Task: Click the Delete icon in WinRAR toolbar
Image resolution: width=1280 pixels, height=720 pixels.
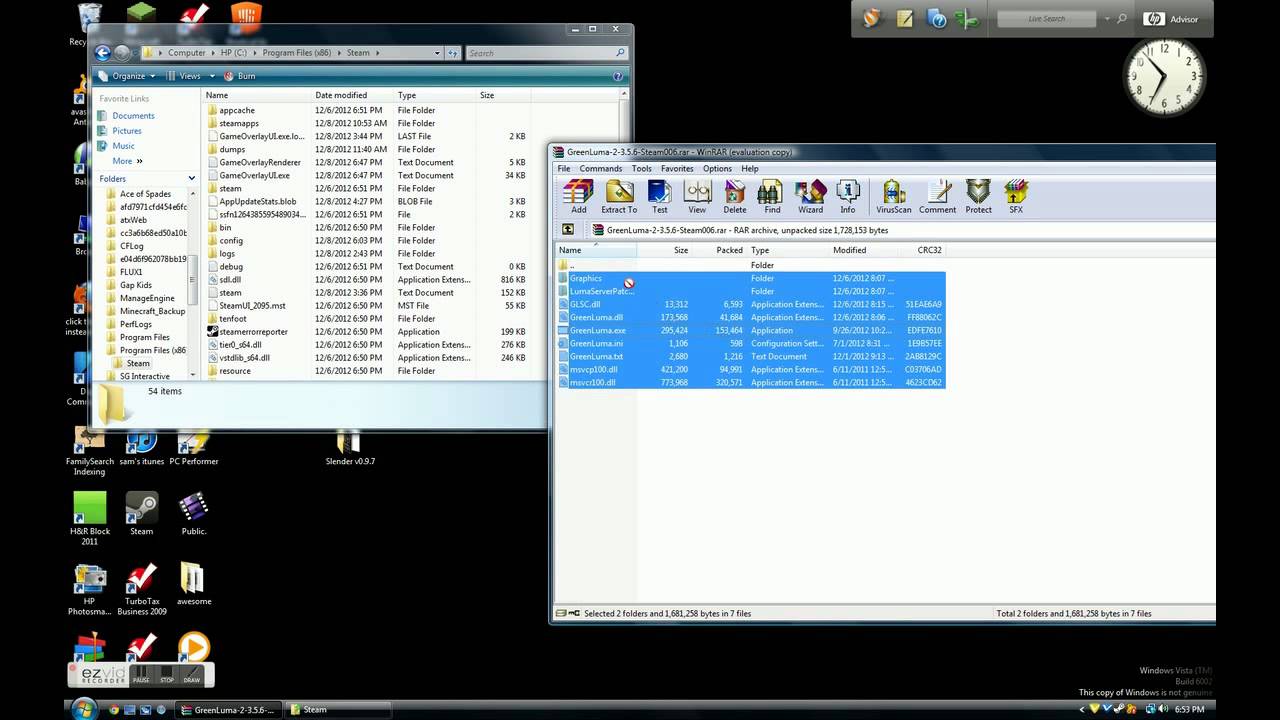Action: point(735,196)
